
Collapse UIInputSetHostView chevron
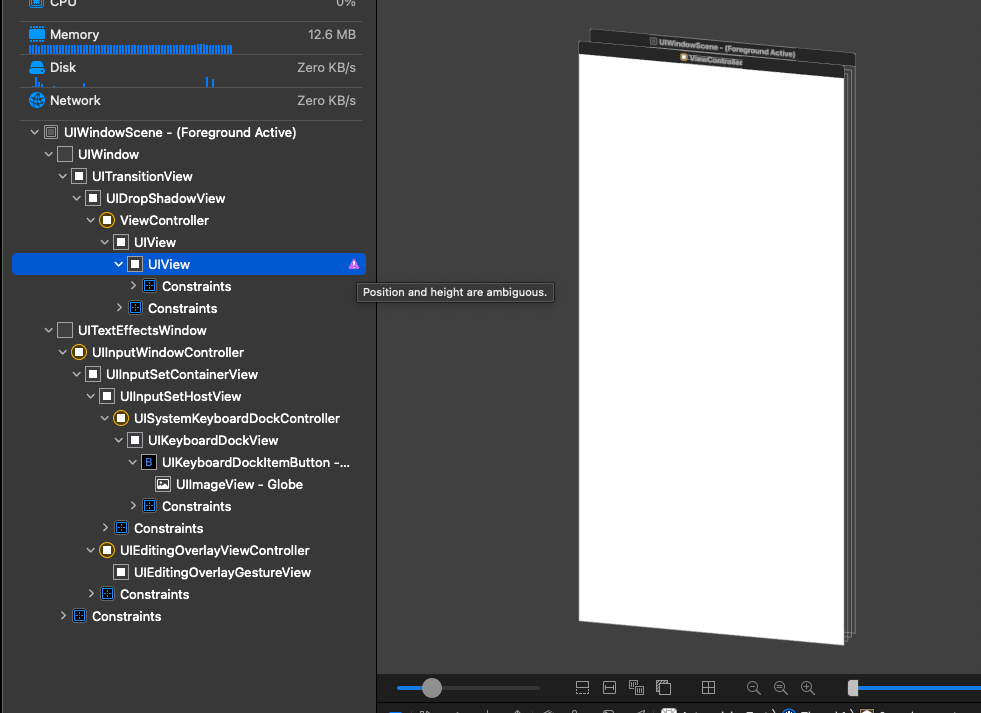coord(91,396)
